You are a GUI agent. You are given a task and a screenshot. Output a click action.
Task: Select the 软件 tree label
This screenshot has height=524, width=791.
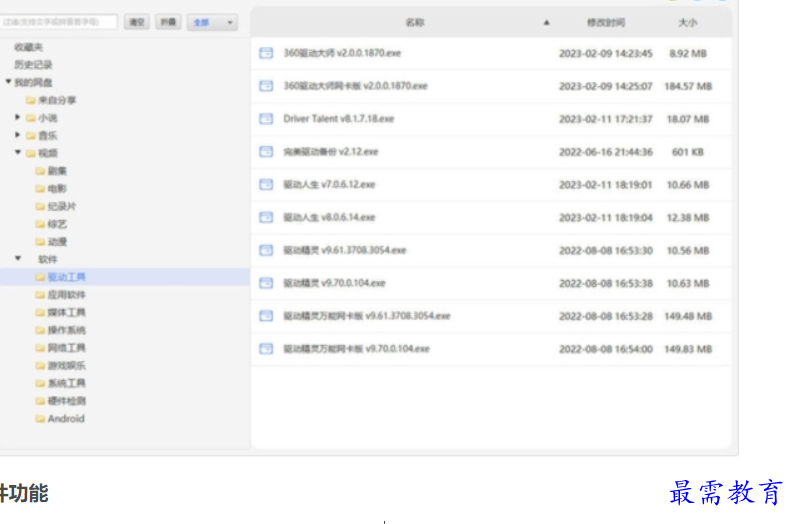tap(48, 259)
